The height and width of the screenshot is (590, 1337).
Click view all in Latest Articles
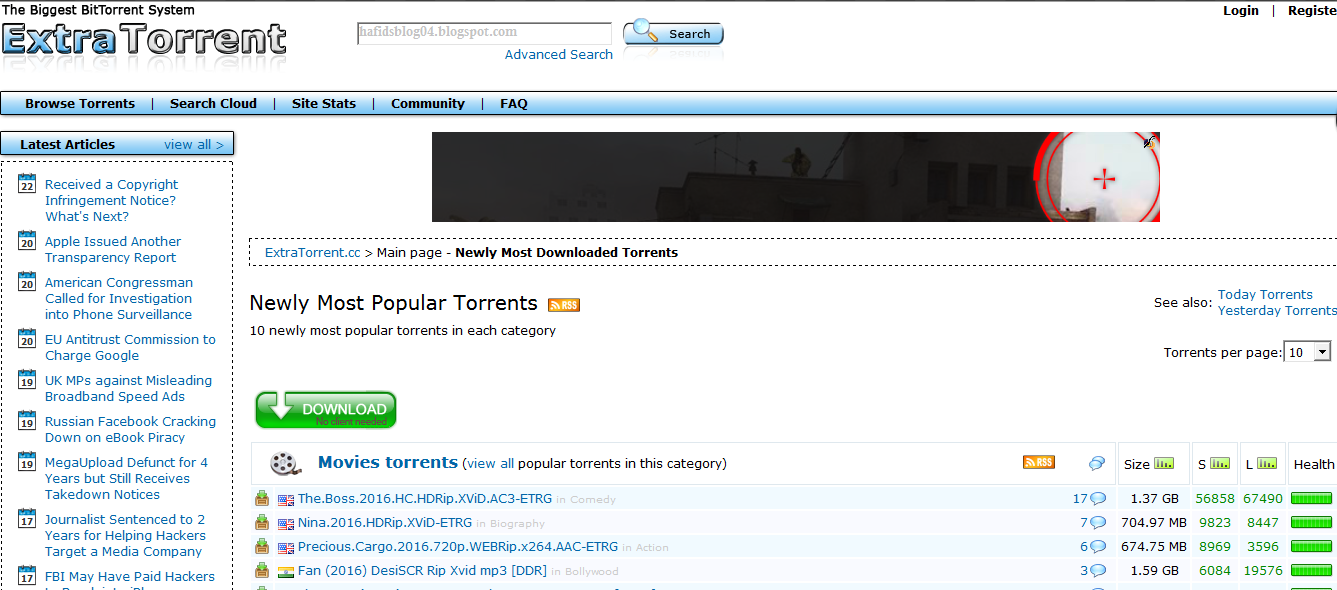[194, 144]
